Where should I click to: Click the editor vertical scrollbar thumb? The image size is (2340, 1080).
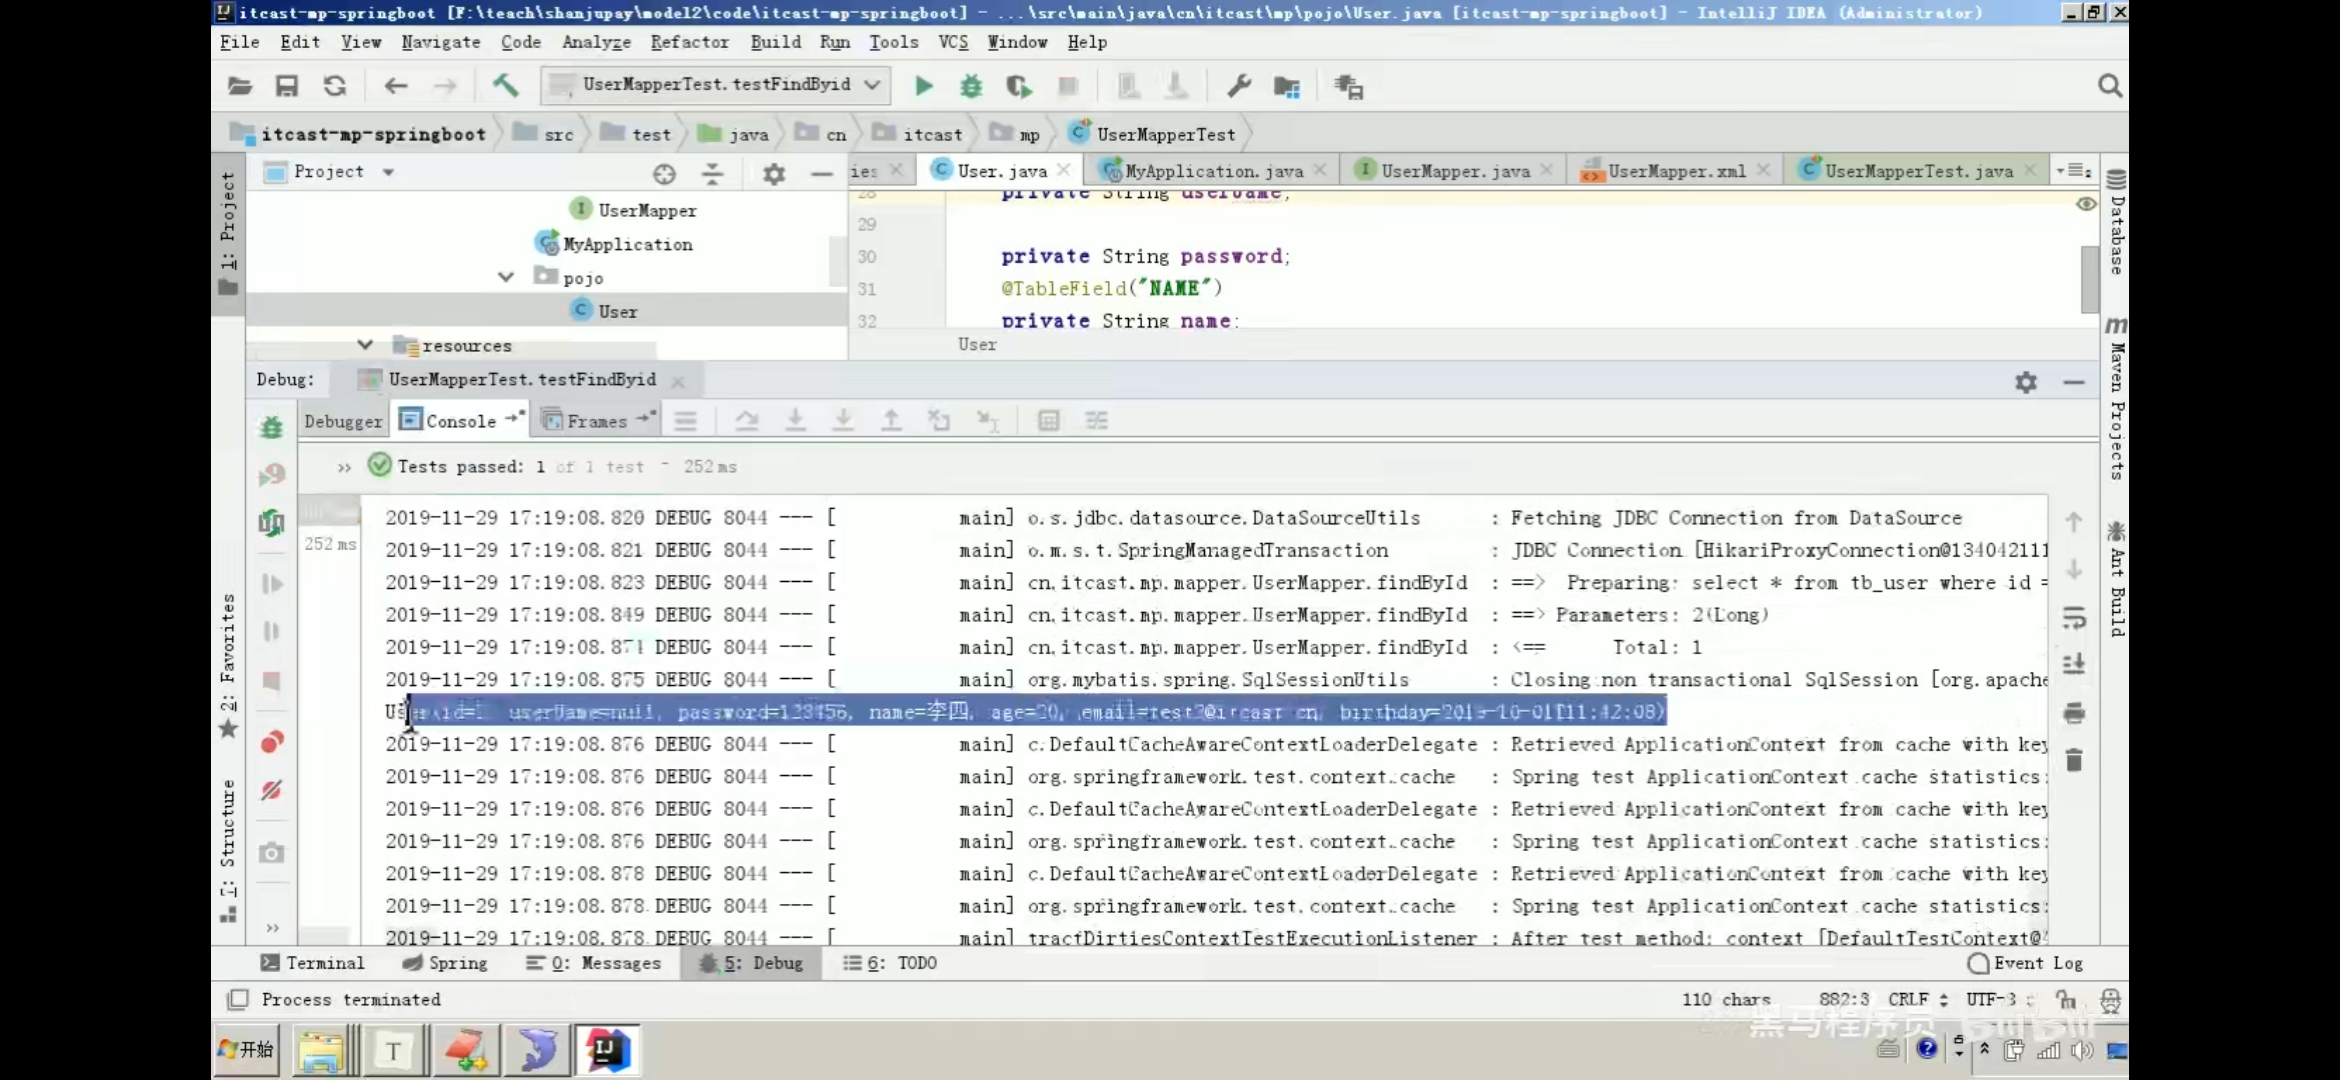(2089, 278)
